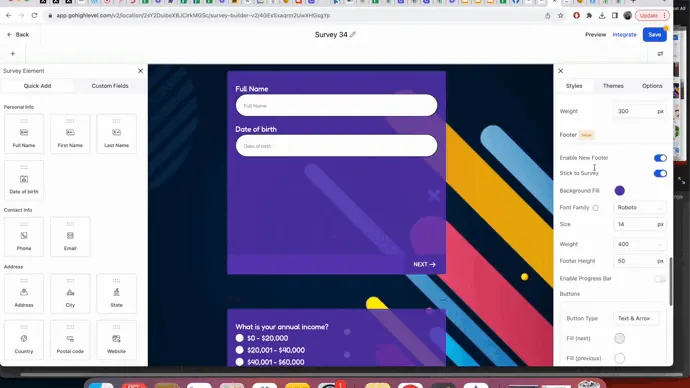The image size is (690, 388).
Task: Open the footer Weight 400 dropdown
Action: pos(639,244)
